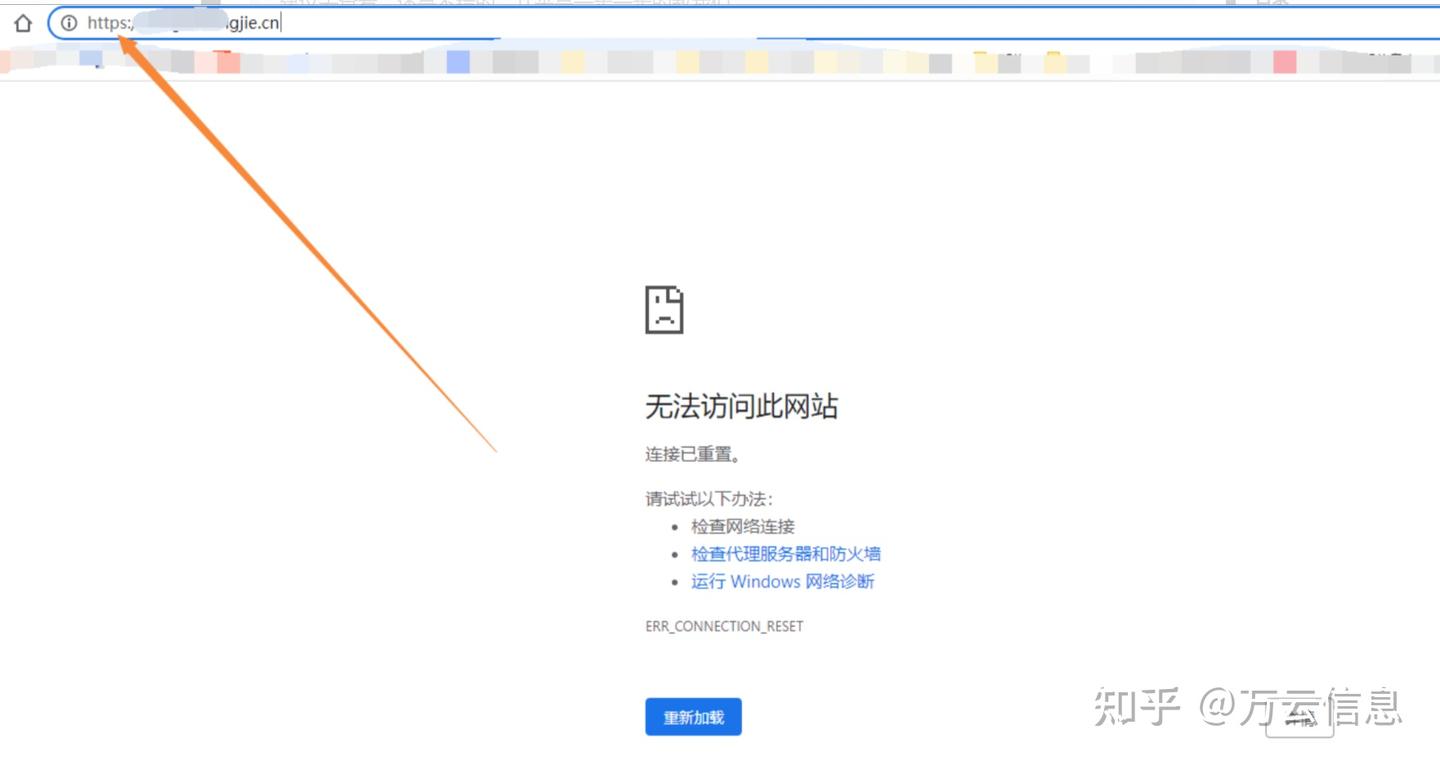
Task: Click the 无法访问此网站 heading
Action: (x=742, y=406)
